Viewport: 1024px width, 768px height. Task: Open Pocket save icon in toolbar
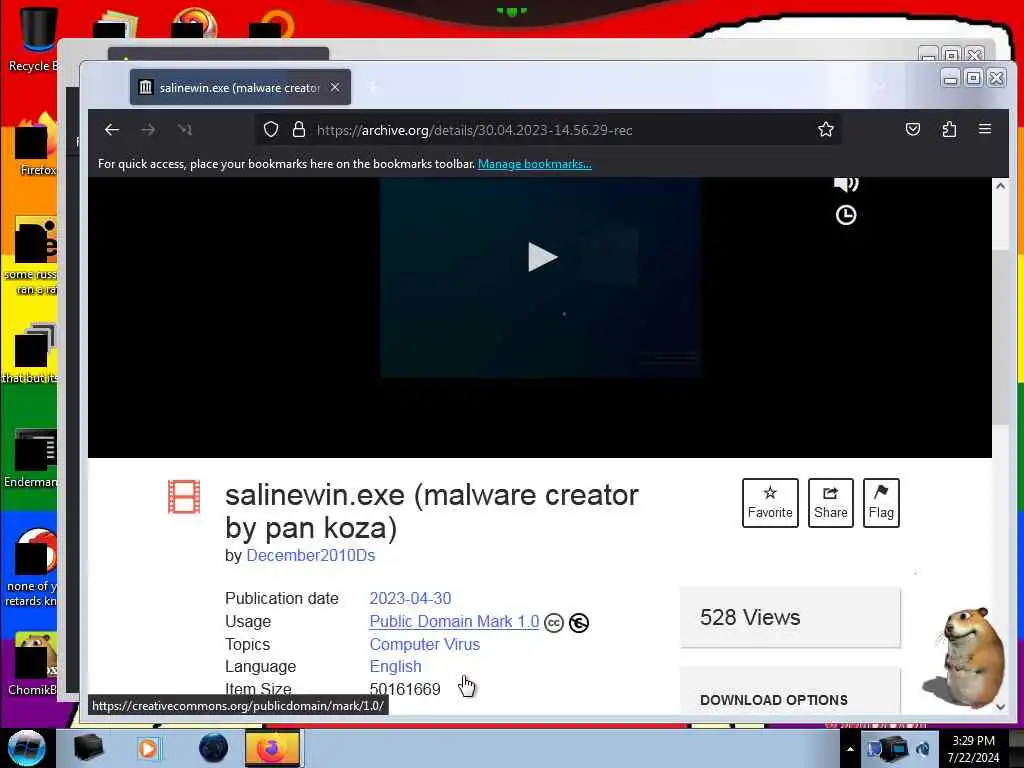click(x=913, y=129)
